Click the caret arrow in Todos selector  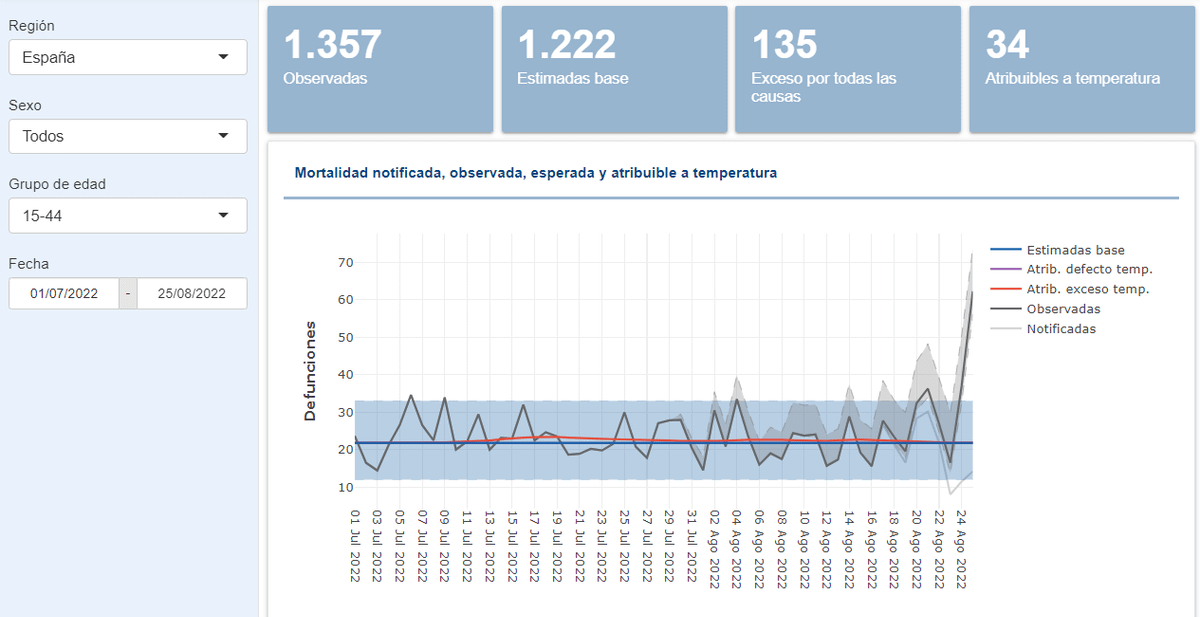pos(223,136)
